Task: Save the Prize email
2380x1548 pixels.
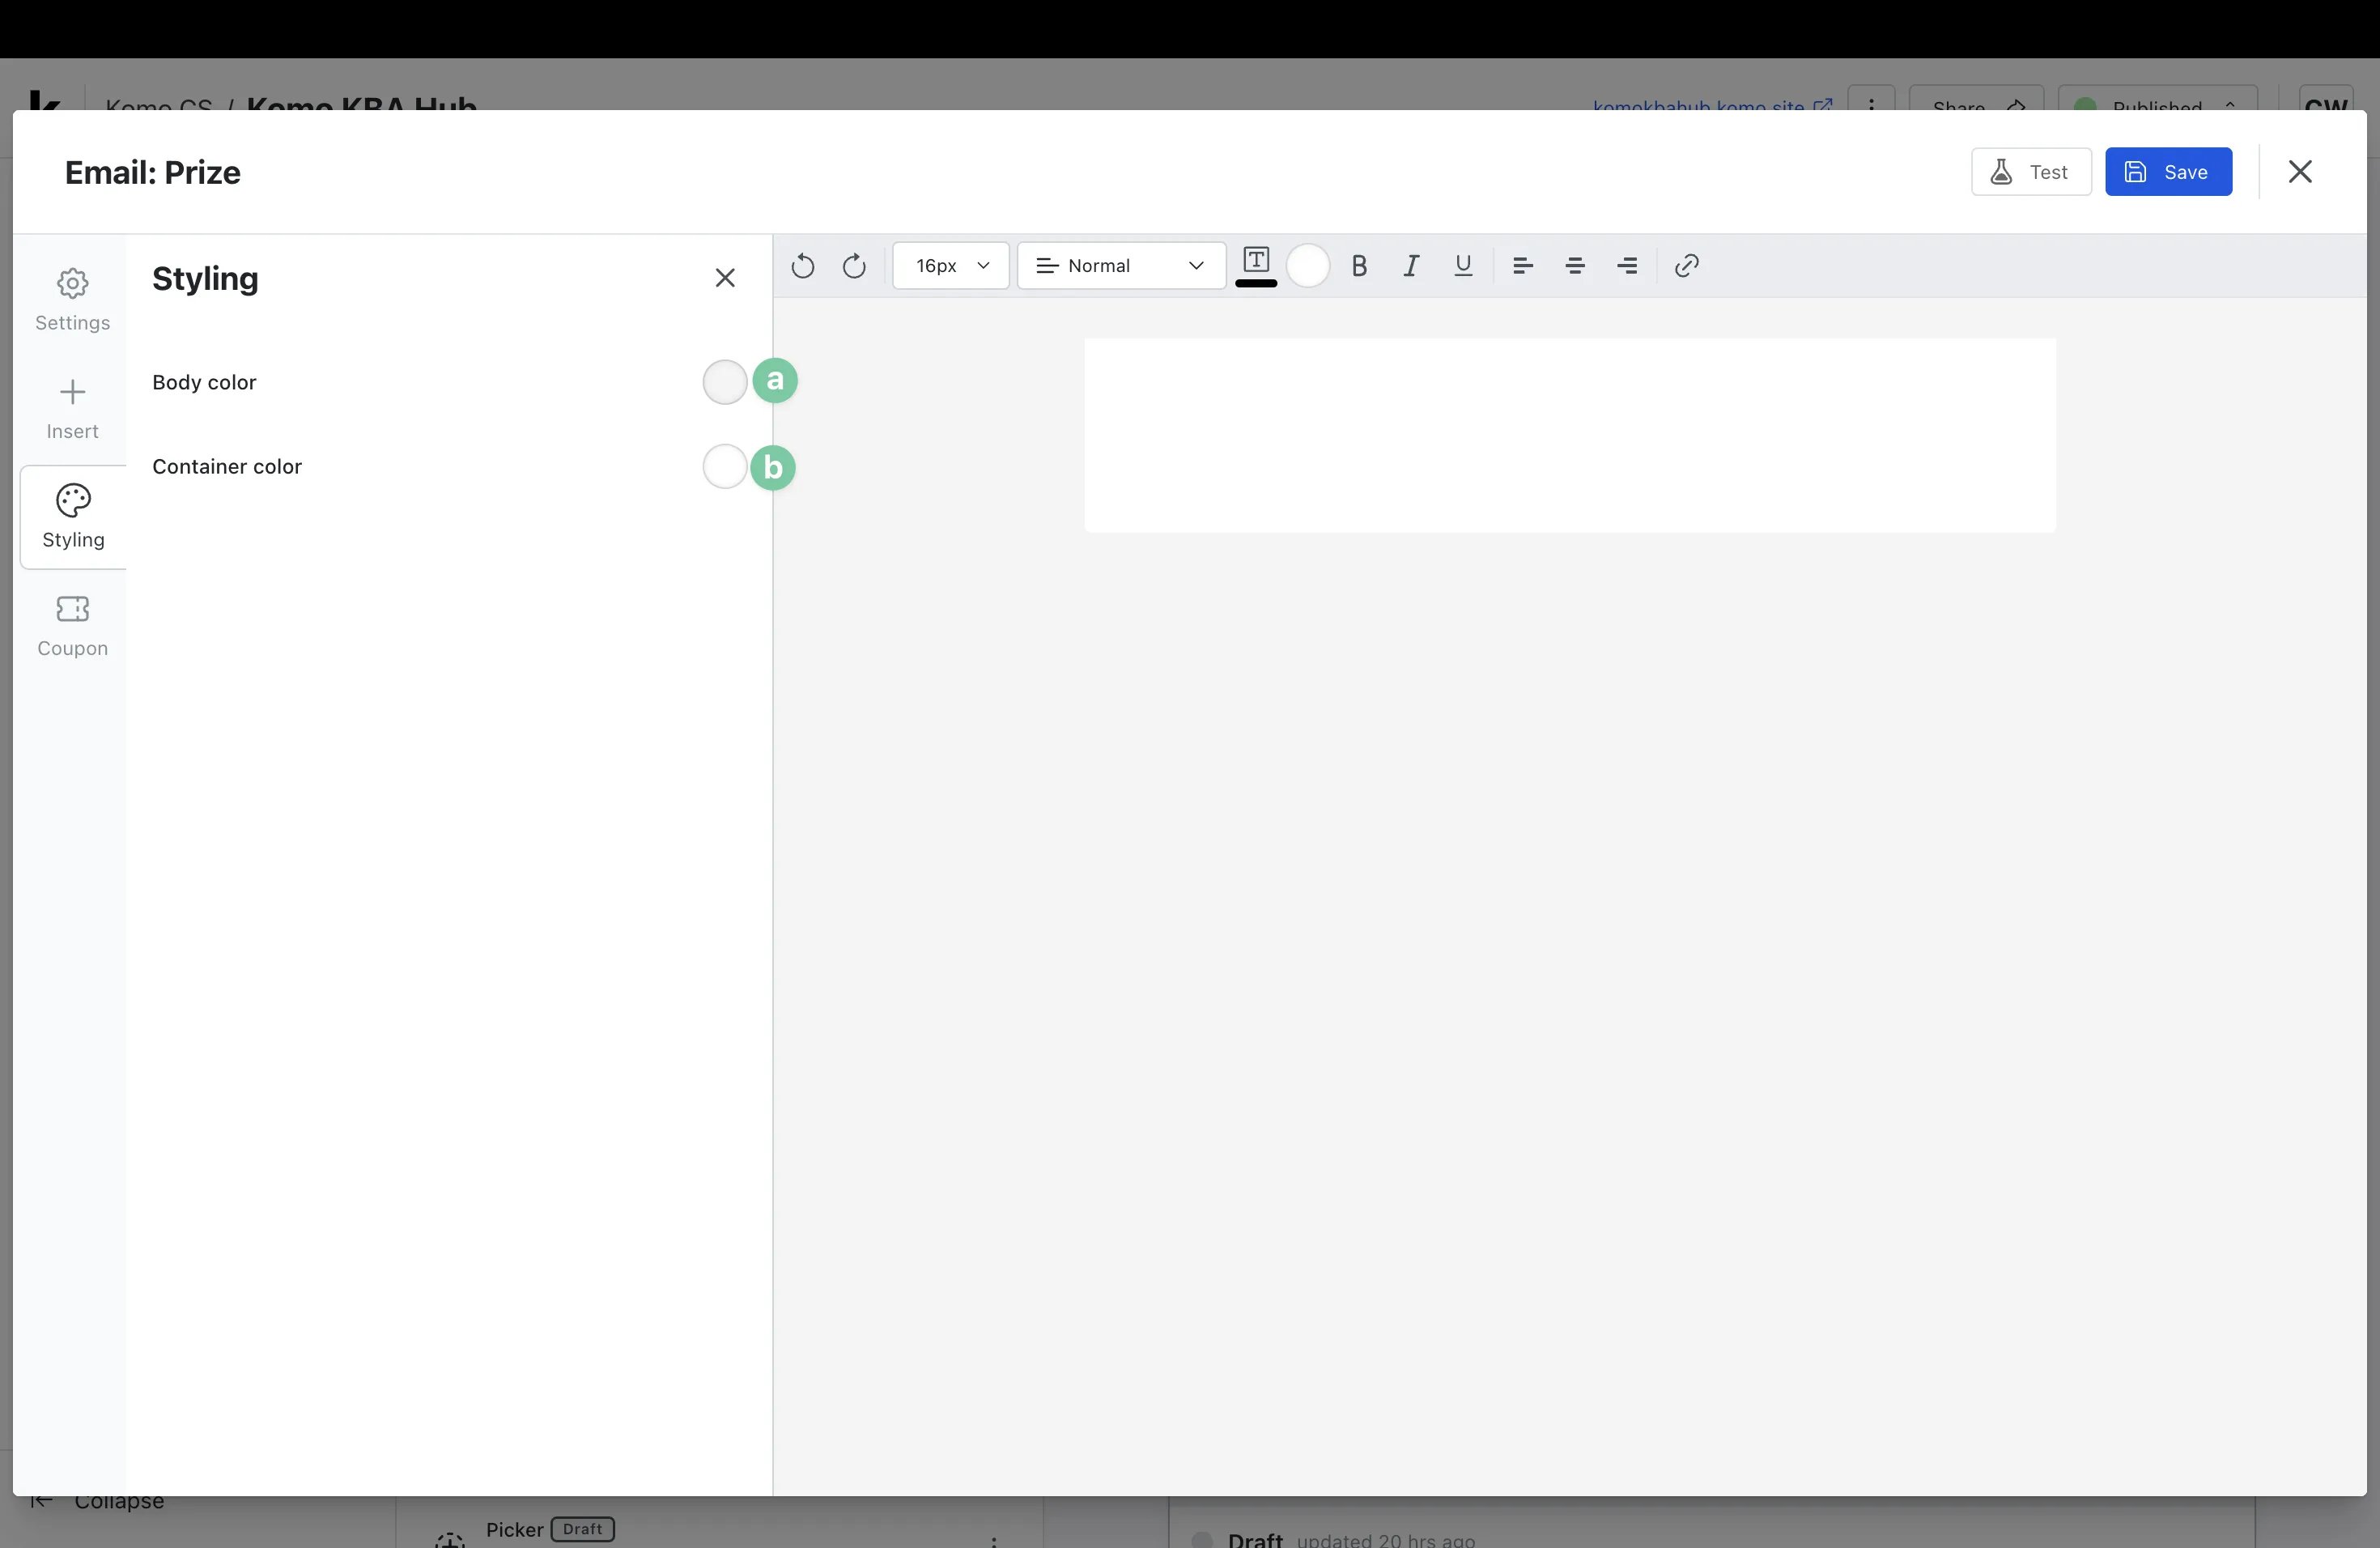Action: [x=2168, y=172]
